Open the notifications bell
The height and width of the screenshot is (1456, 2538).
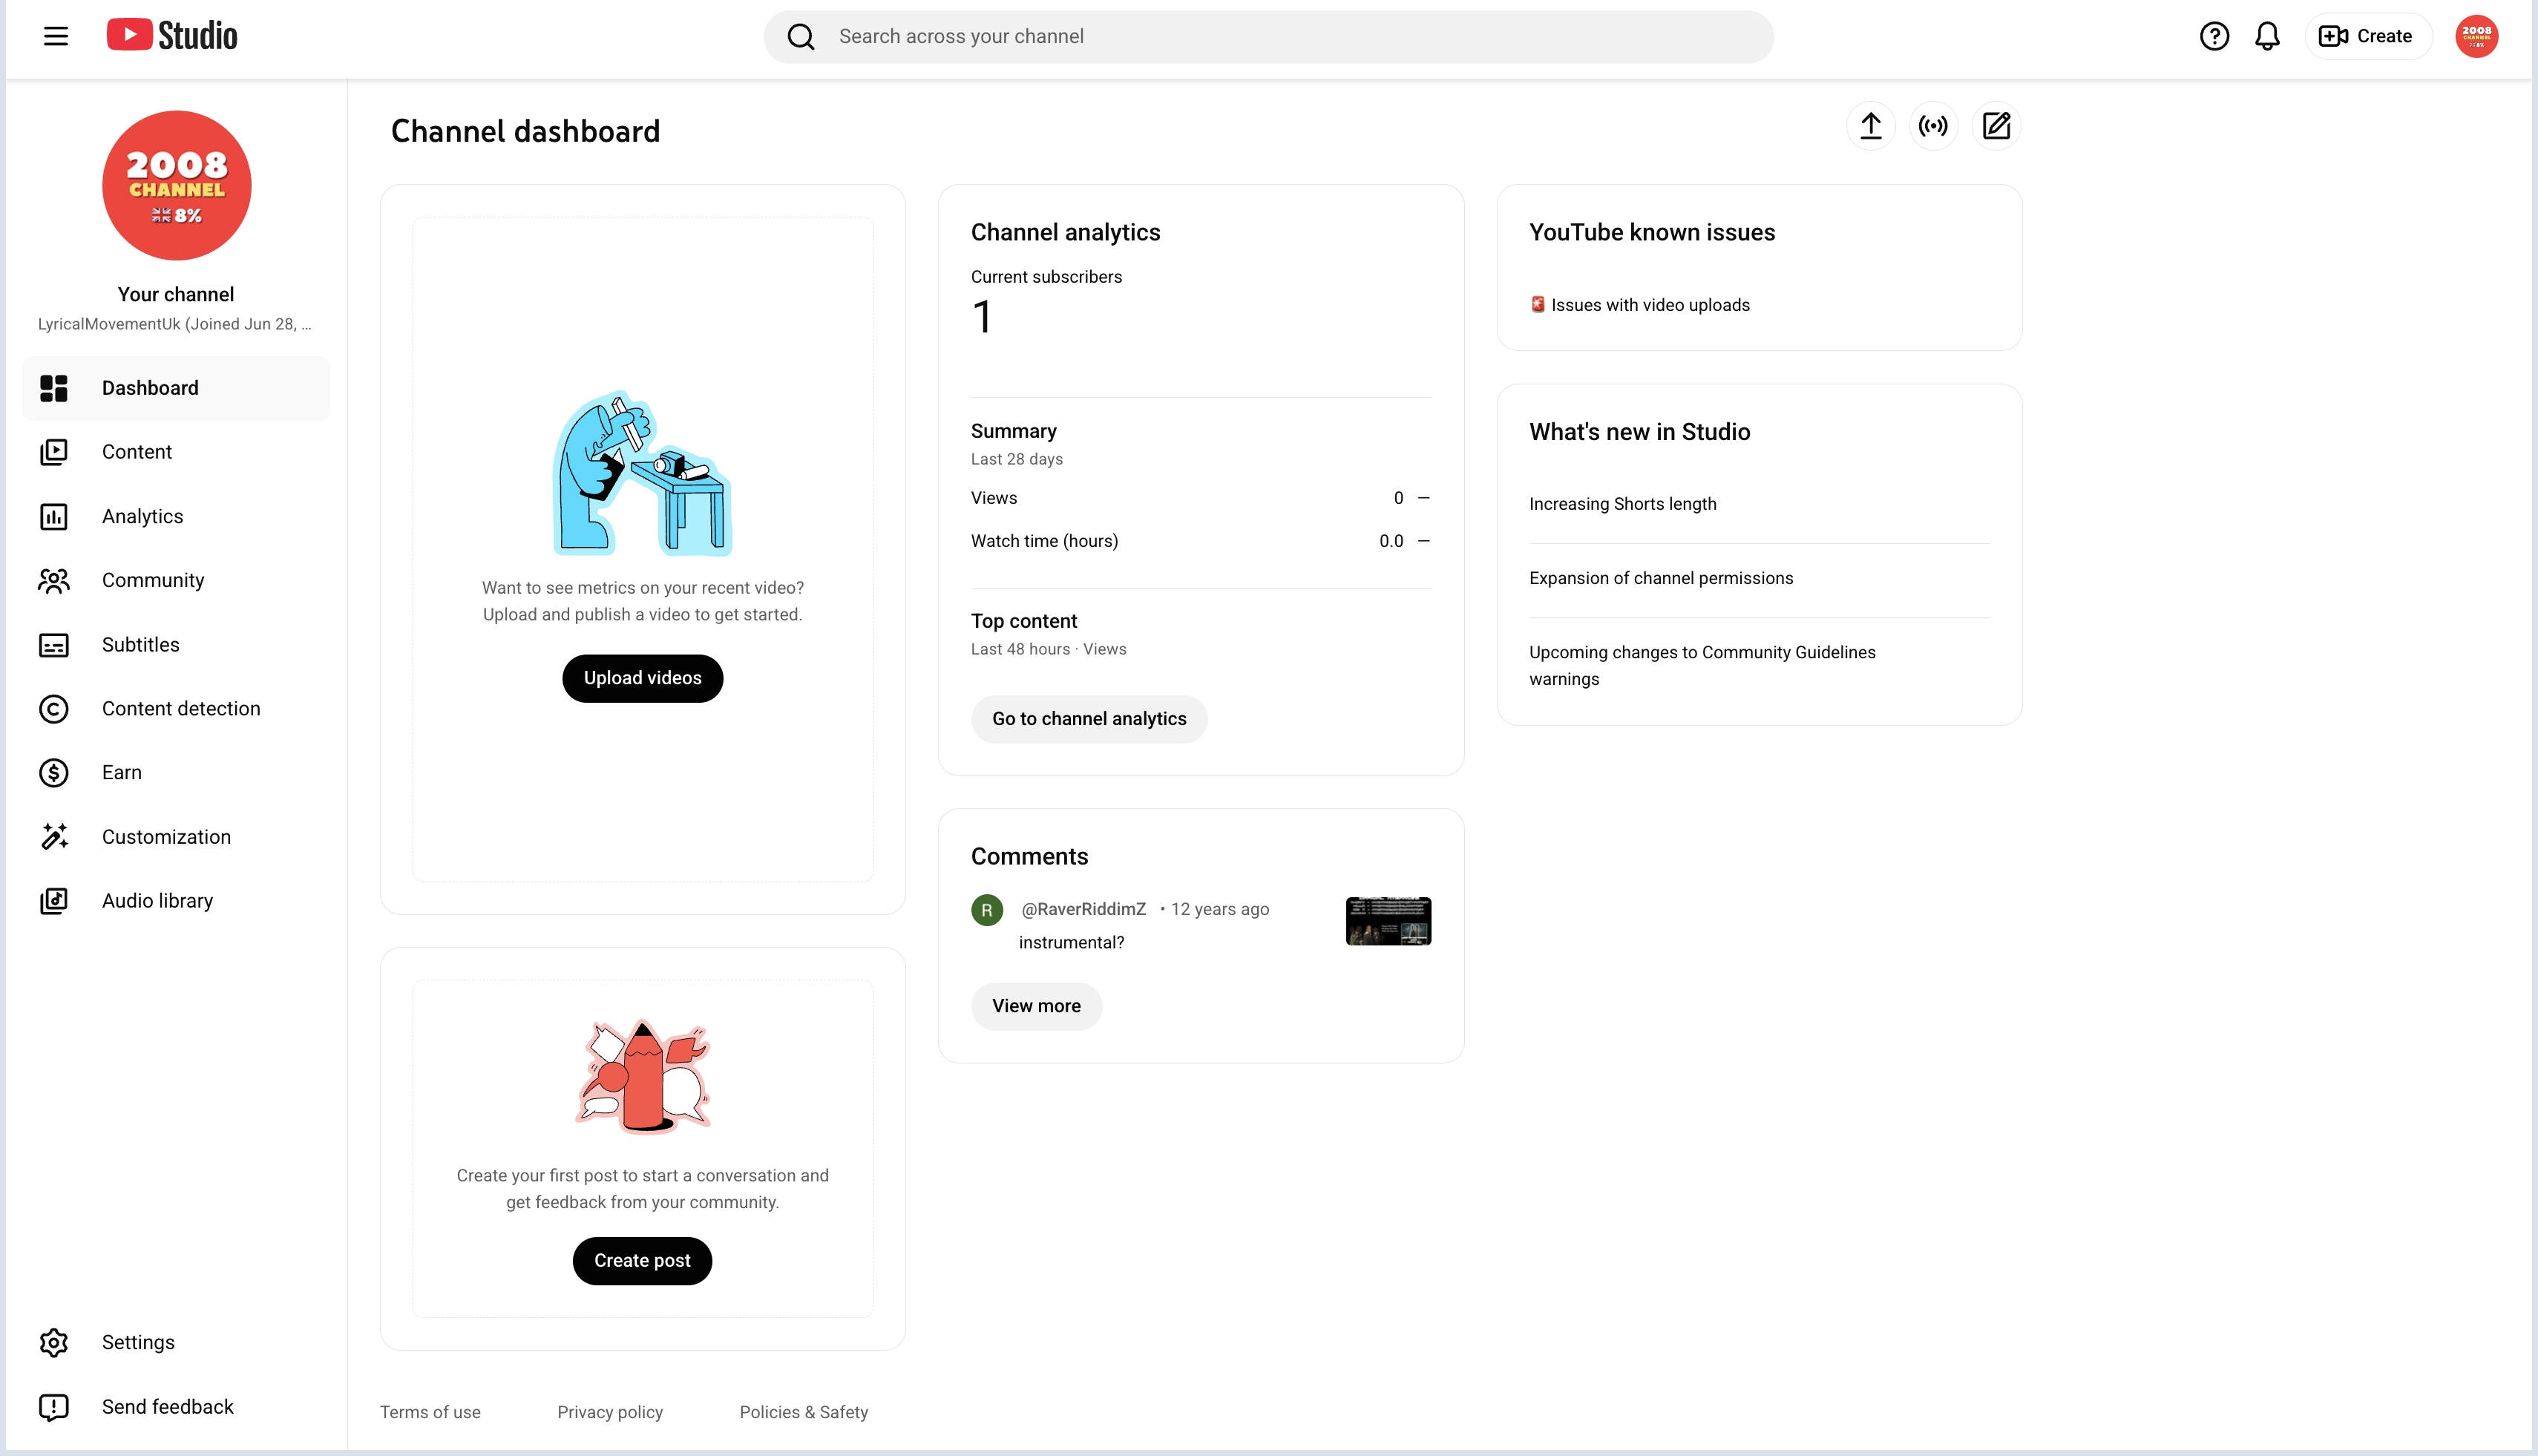click(x=2267, y=37)
